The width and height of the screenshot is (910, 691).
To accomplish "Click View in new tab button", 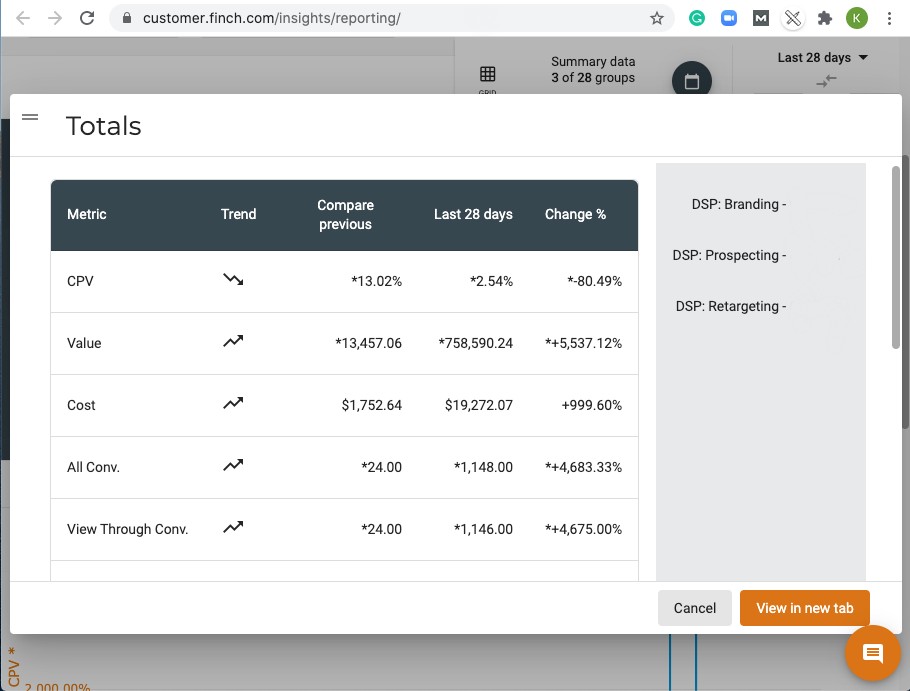I will pyautogui.click(x=804, y=608).
